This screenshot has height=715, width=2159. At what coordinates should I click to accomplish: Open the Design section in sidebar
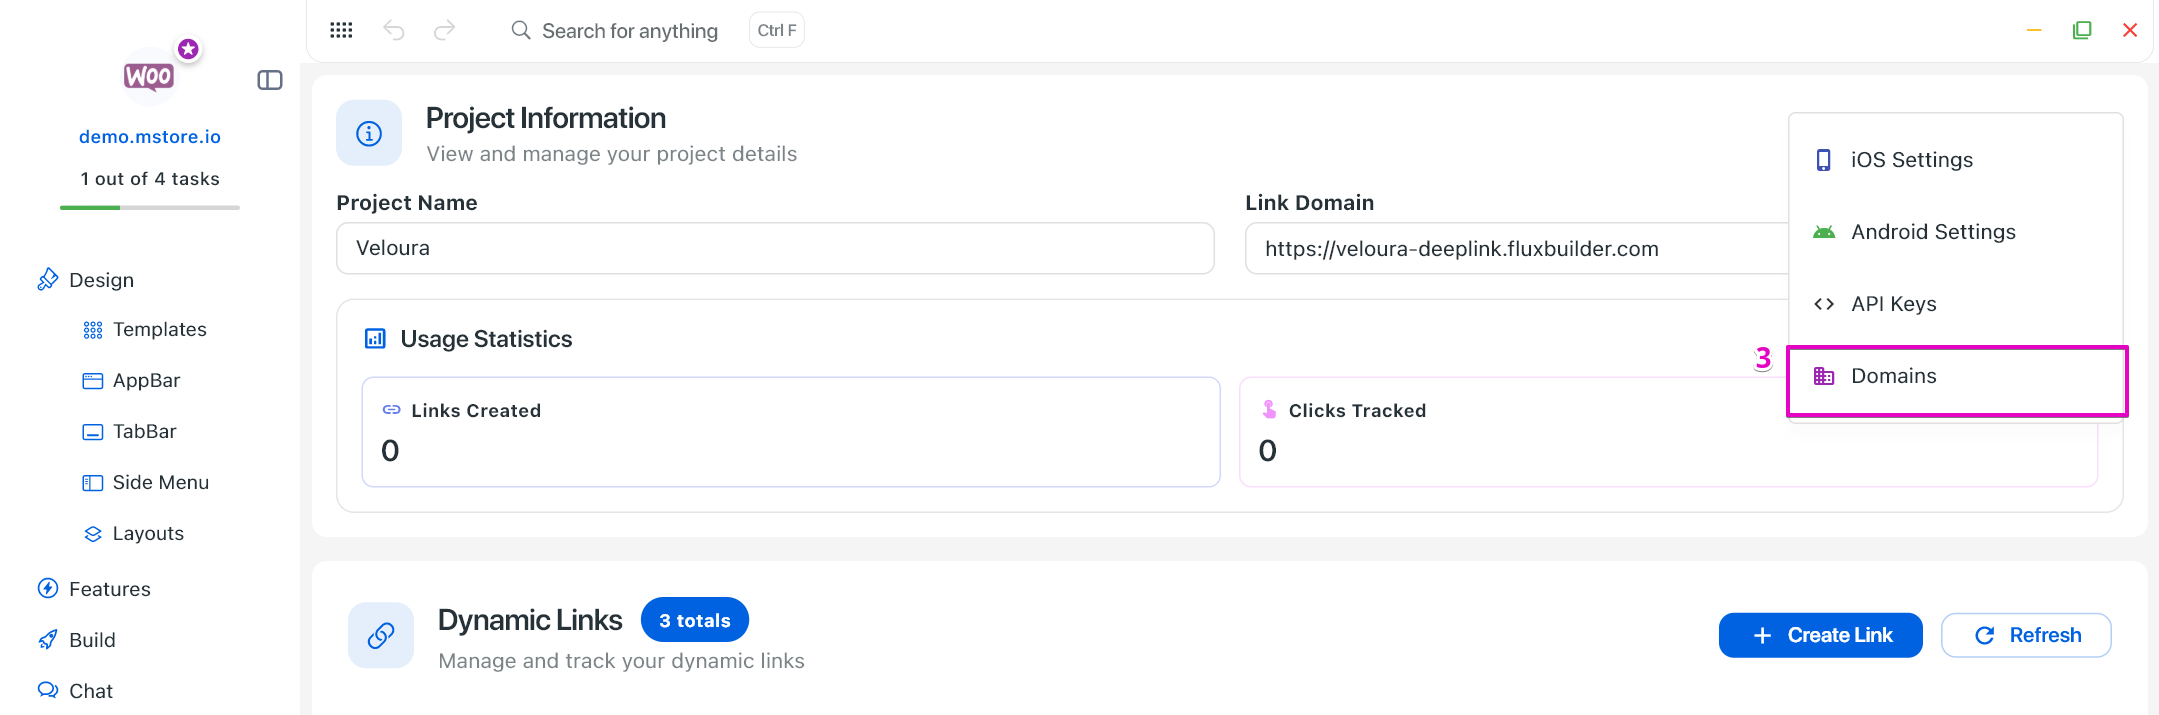101,280
